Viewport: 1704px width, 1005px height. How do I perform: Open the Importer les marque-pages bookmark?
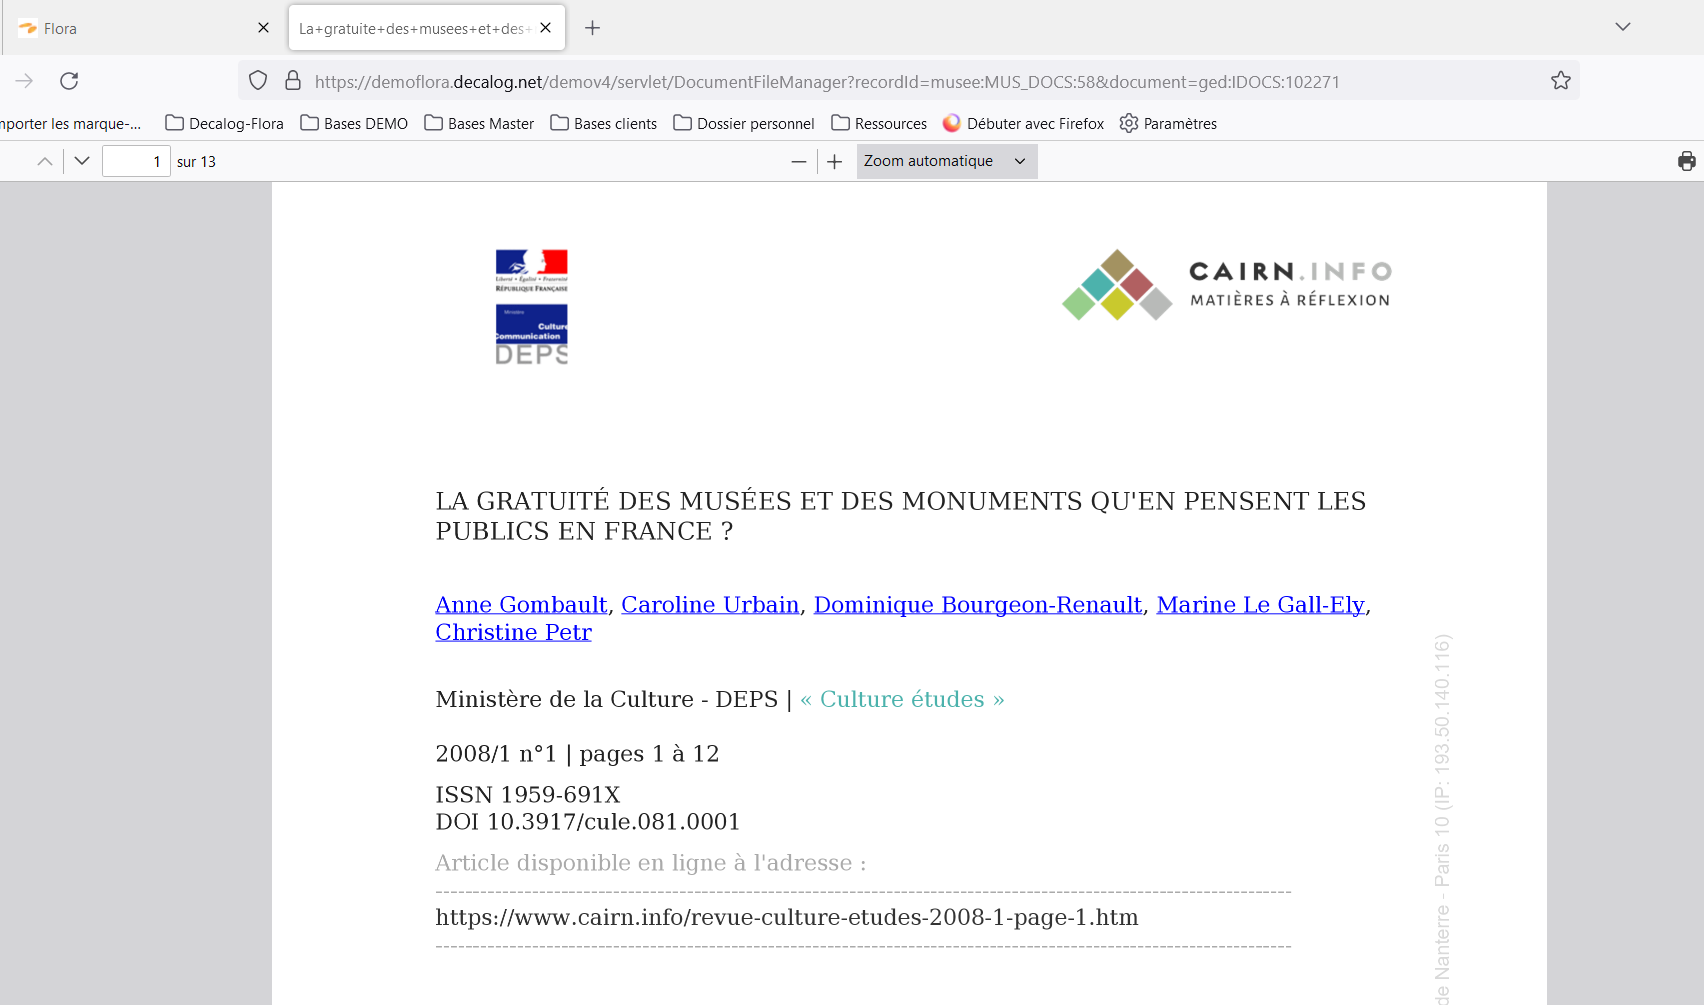[70, 124]
